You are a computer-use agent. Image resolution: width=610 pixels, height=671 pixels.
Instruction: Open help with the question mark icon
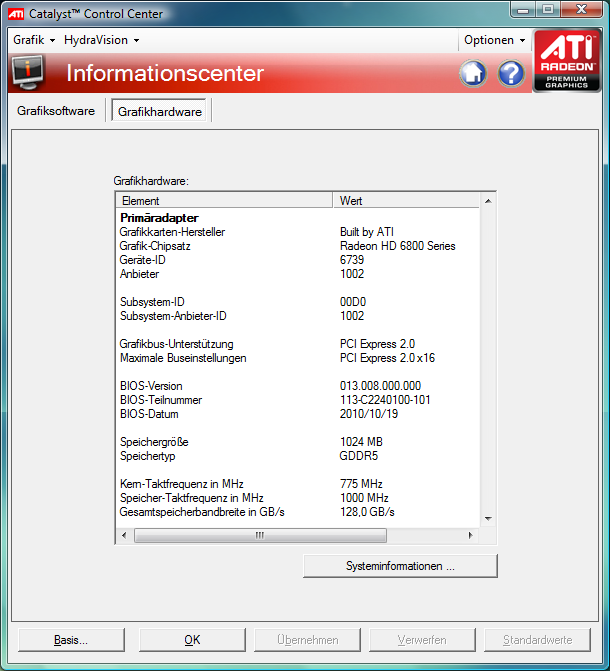511,73
